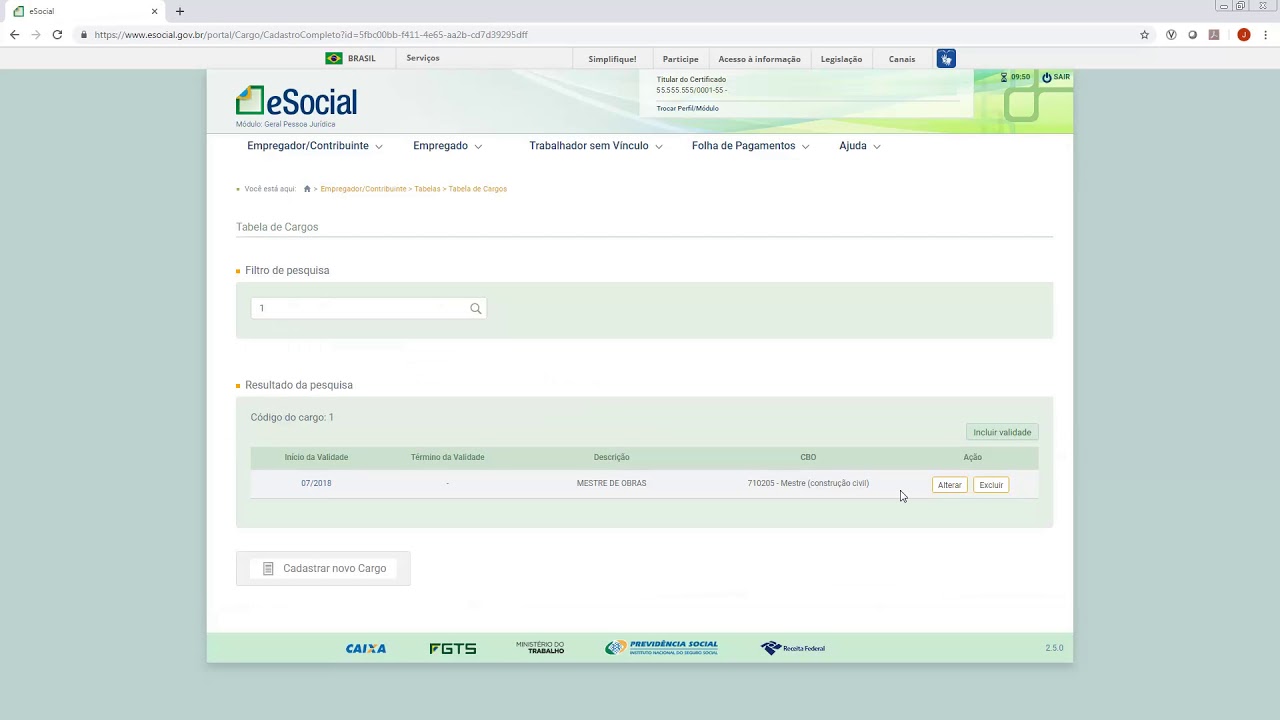Click the Receita Federal logo

[793, 648]
